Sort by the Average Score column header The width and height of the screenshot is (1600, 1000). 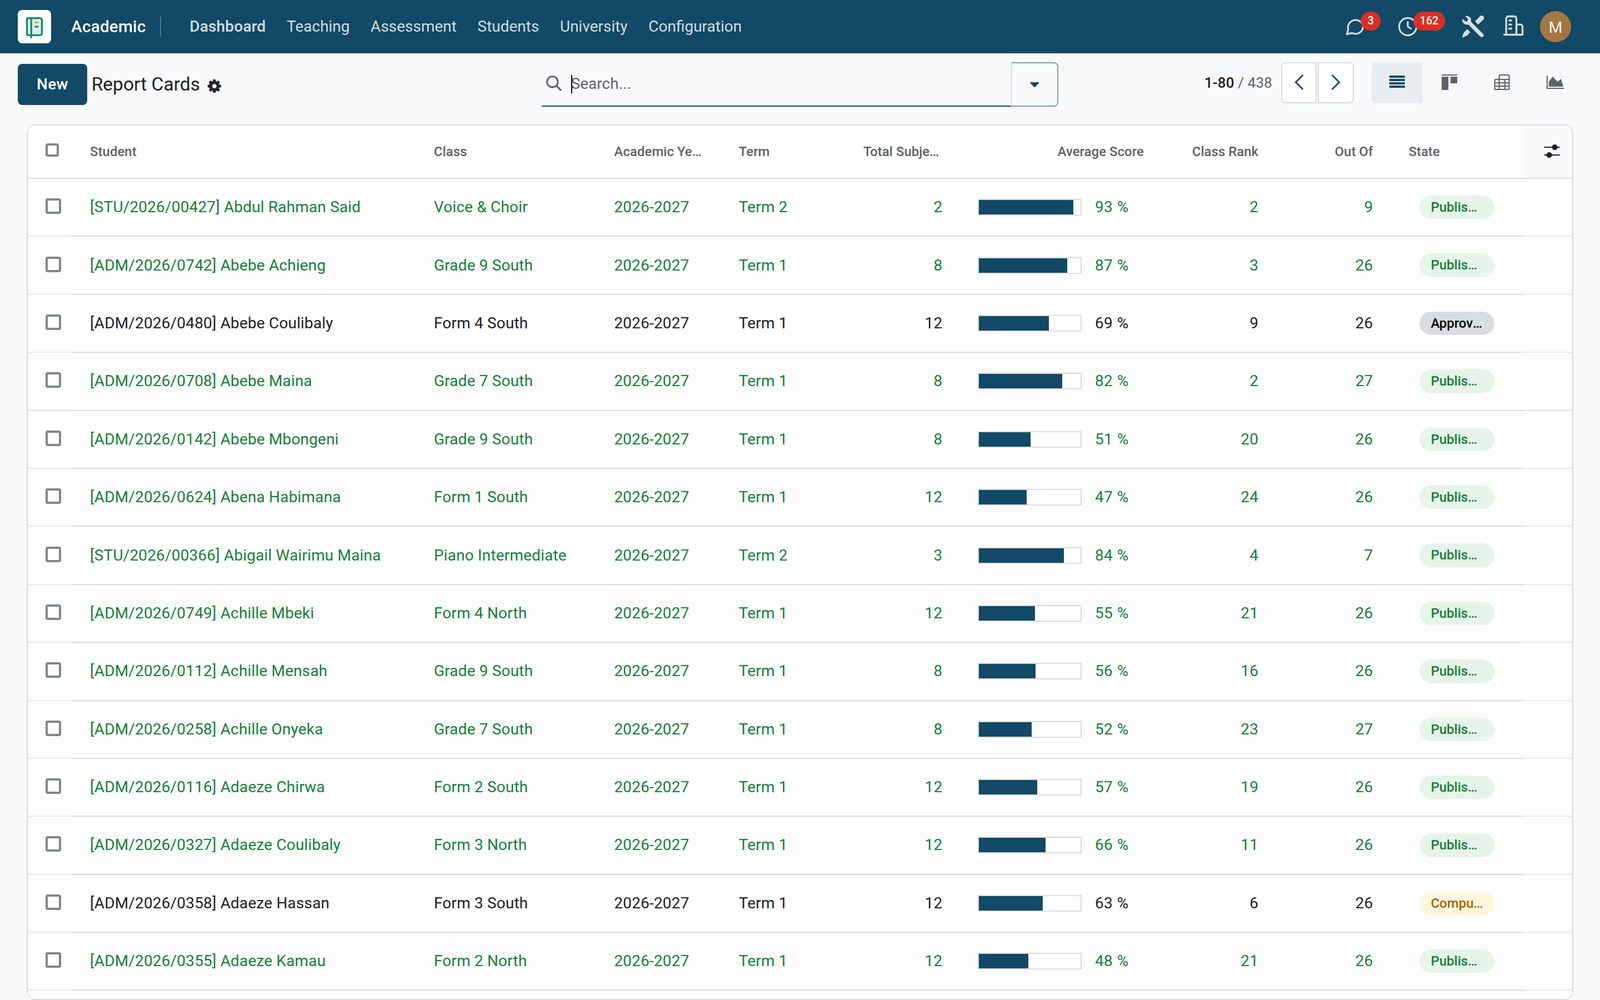tap(1100, 151)
